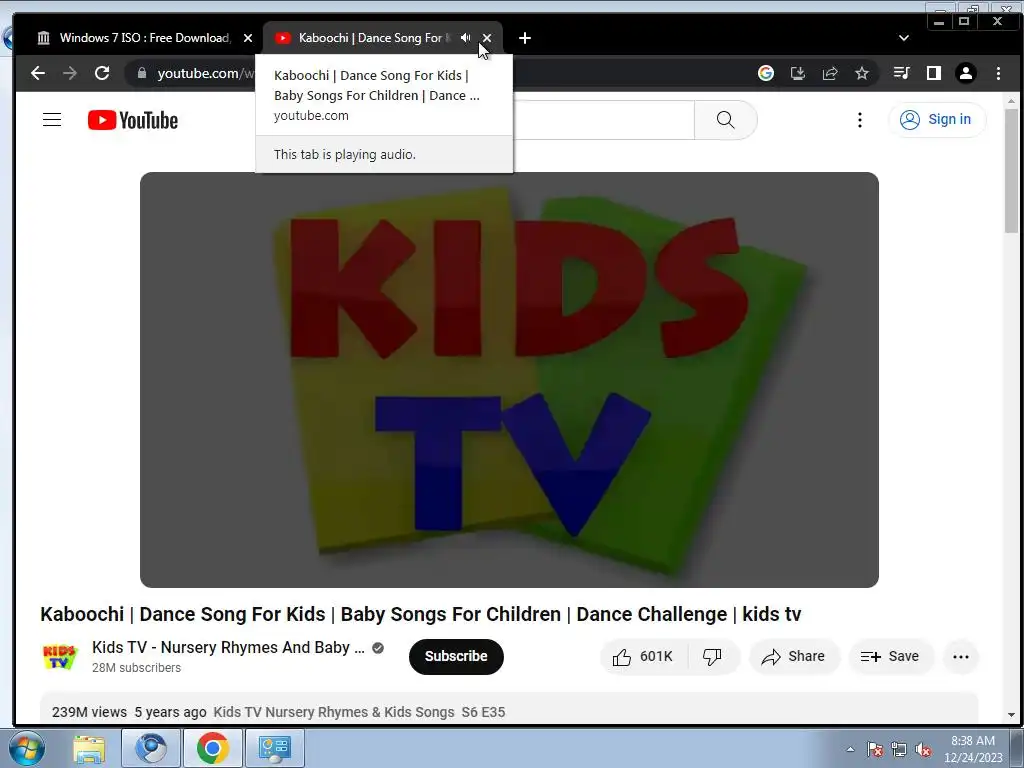Image resolution: width=1024 pixels, height=768 pixels.
Task: Open the Action Center flag tray icon
Action: coord(875,750)
